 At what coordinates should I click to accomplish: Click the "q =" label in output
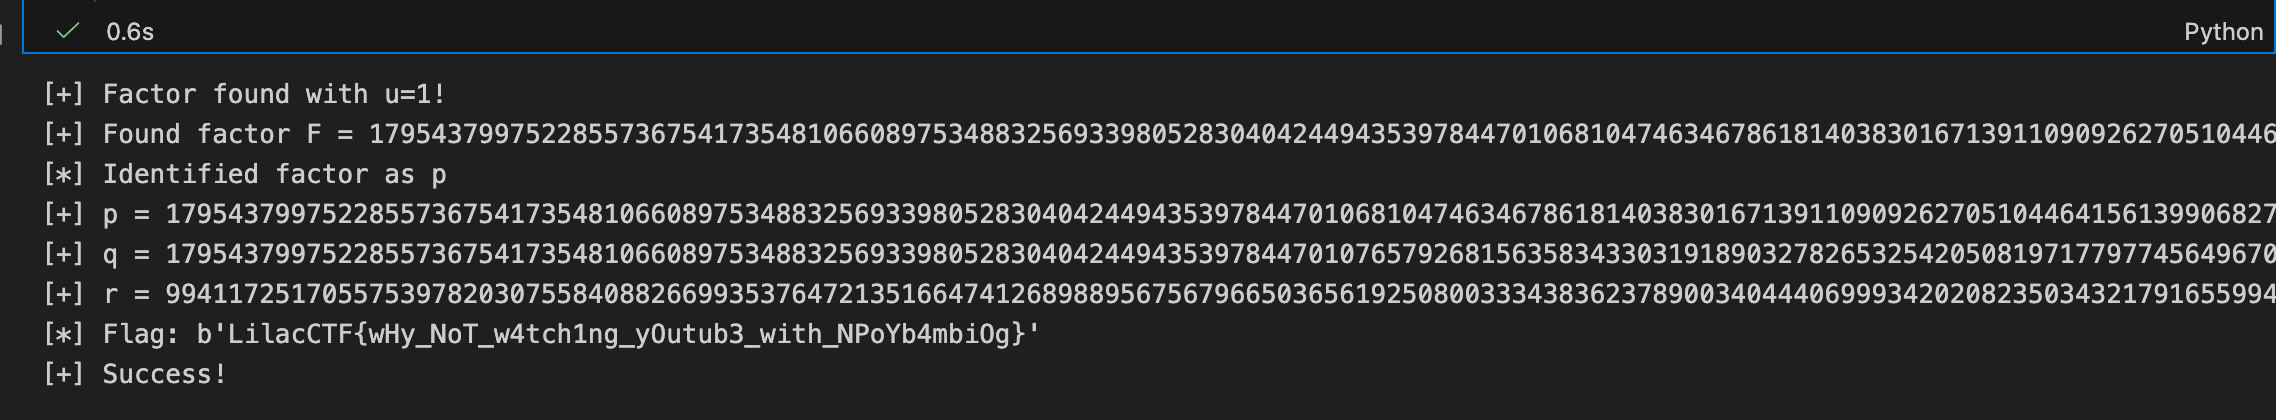point(126,254)
